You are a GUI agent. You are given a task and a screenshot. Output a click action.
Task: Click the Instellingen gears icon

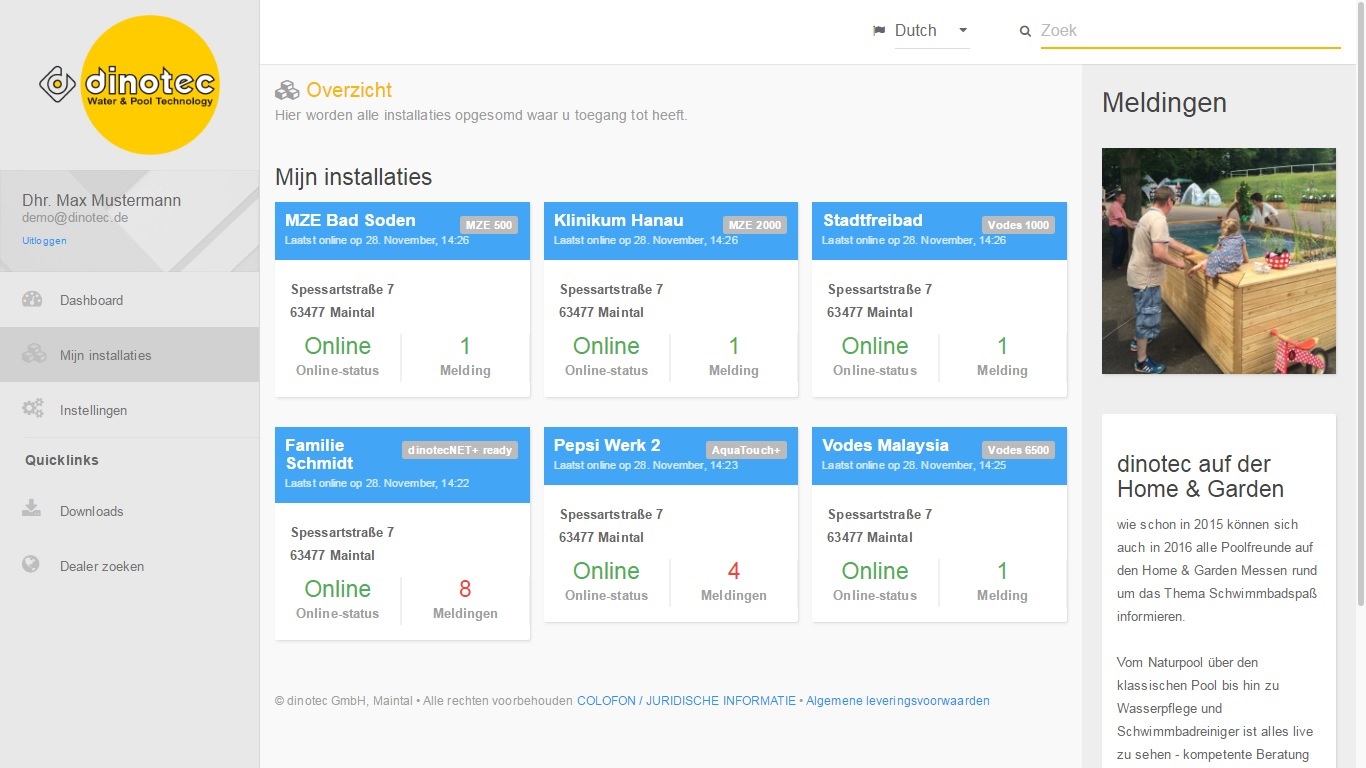(x=33, y=409)
